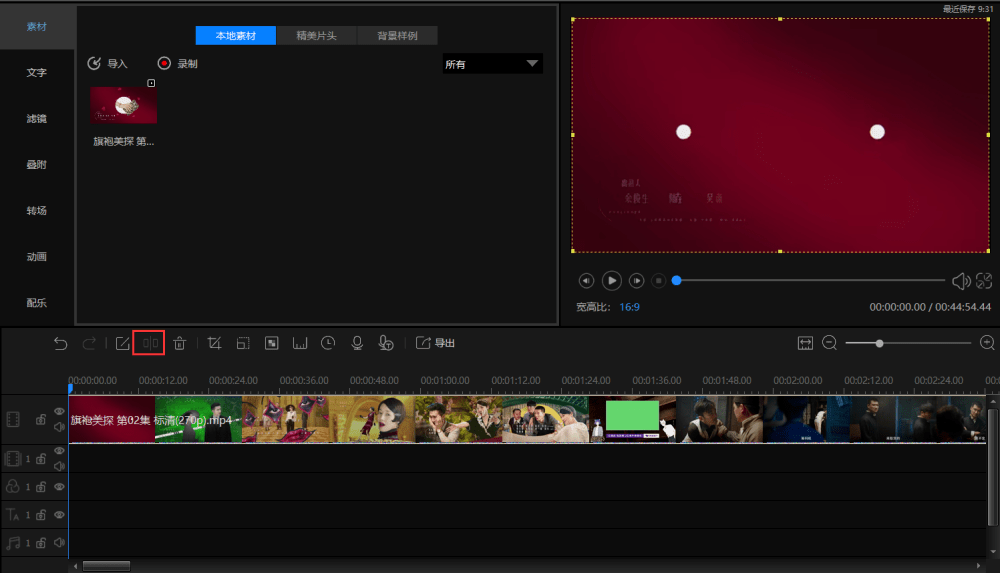The width and height of the screenshot is (1000, 573).
Task: Click the split clip tool in toolbar
Action: 150,343
